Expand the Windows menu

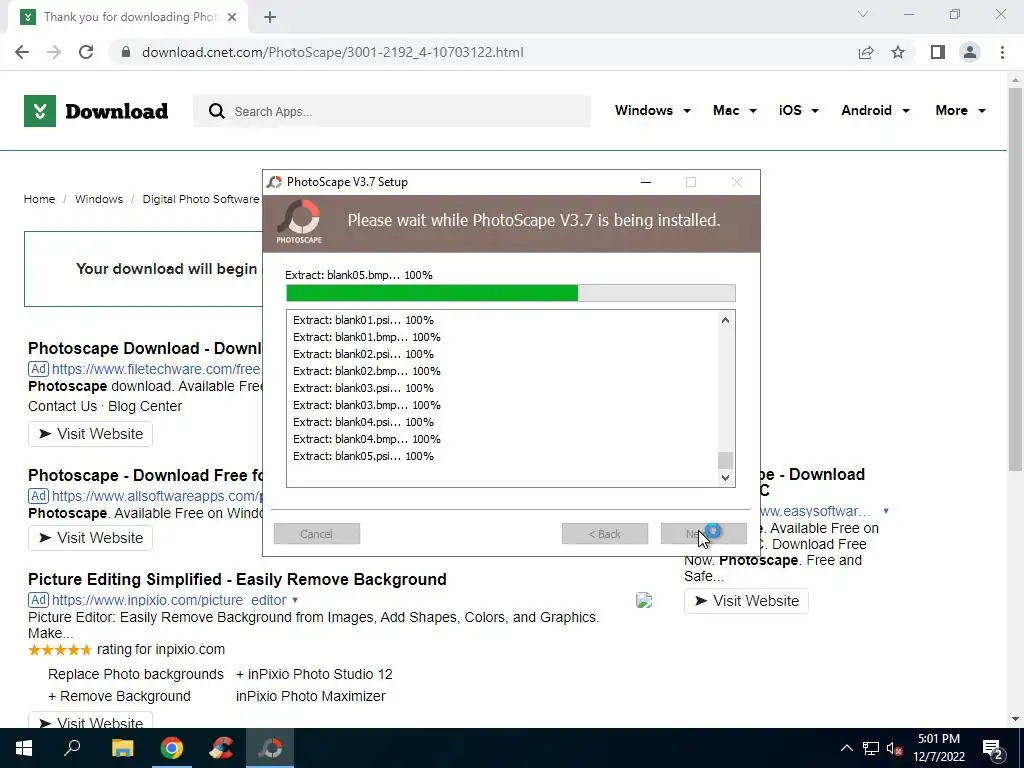[x=653, y=110]
